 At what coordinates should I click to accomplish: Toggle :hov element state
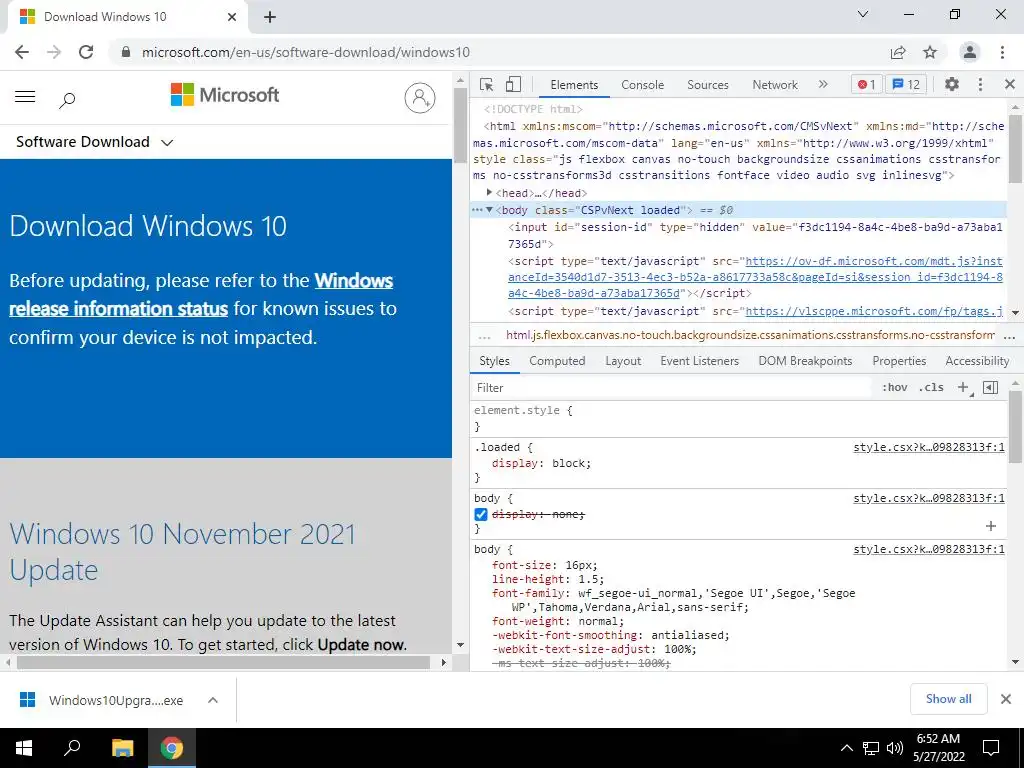tap(895, 387)
